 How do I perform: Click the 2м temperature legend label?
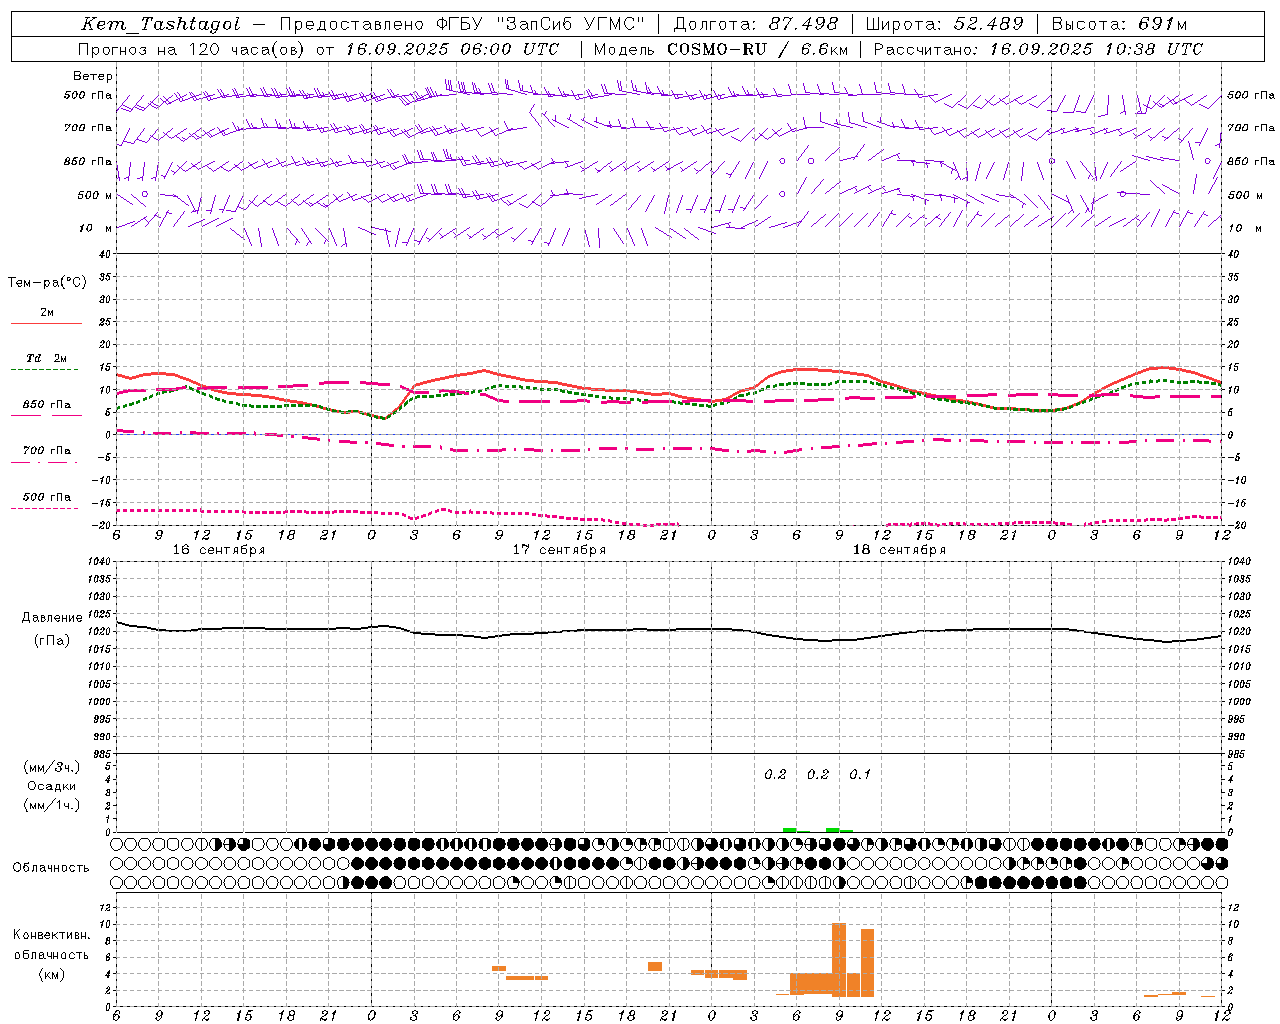[x=47, y=312]
